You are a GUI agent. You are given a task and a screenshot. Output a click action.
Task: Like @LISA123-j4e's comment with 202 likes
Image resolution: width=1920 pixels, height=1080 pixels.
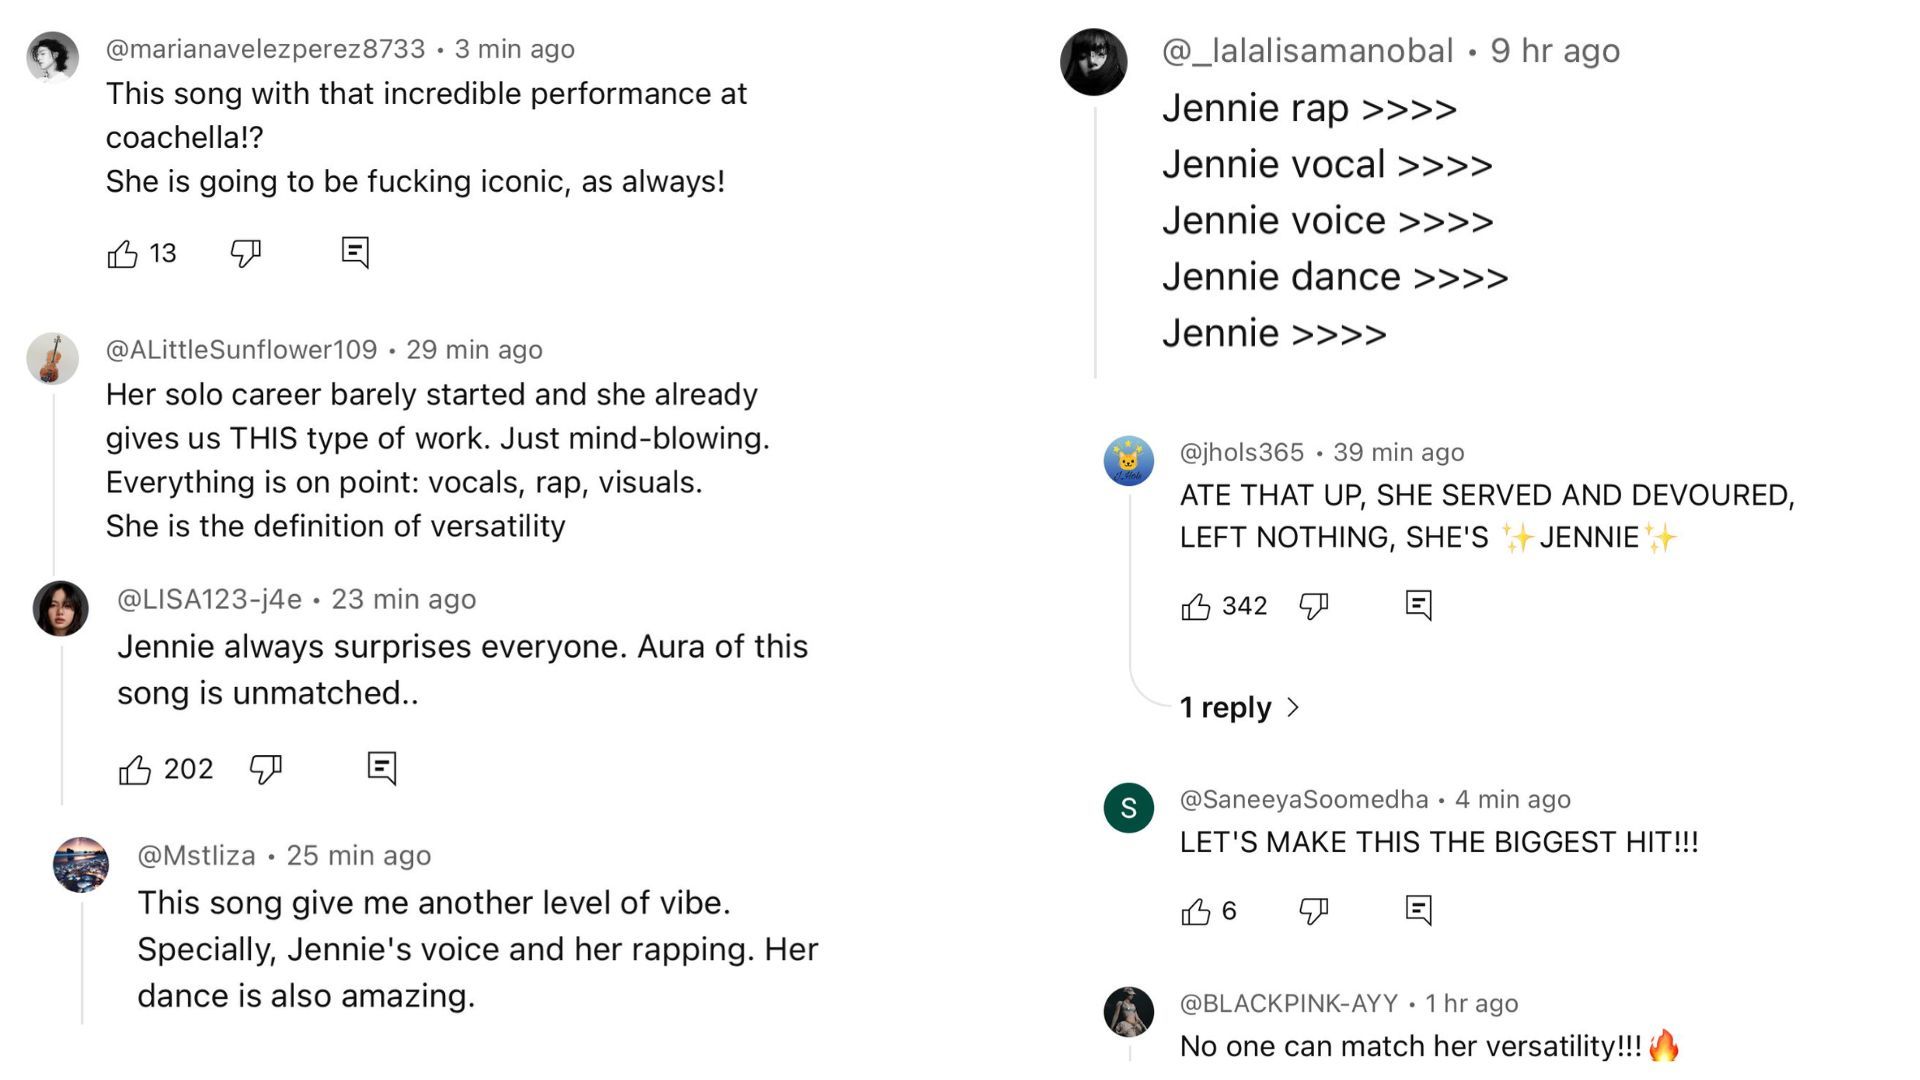(x=135, y=769)
